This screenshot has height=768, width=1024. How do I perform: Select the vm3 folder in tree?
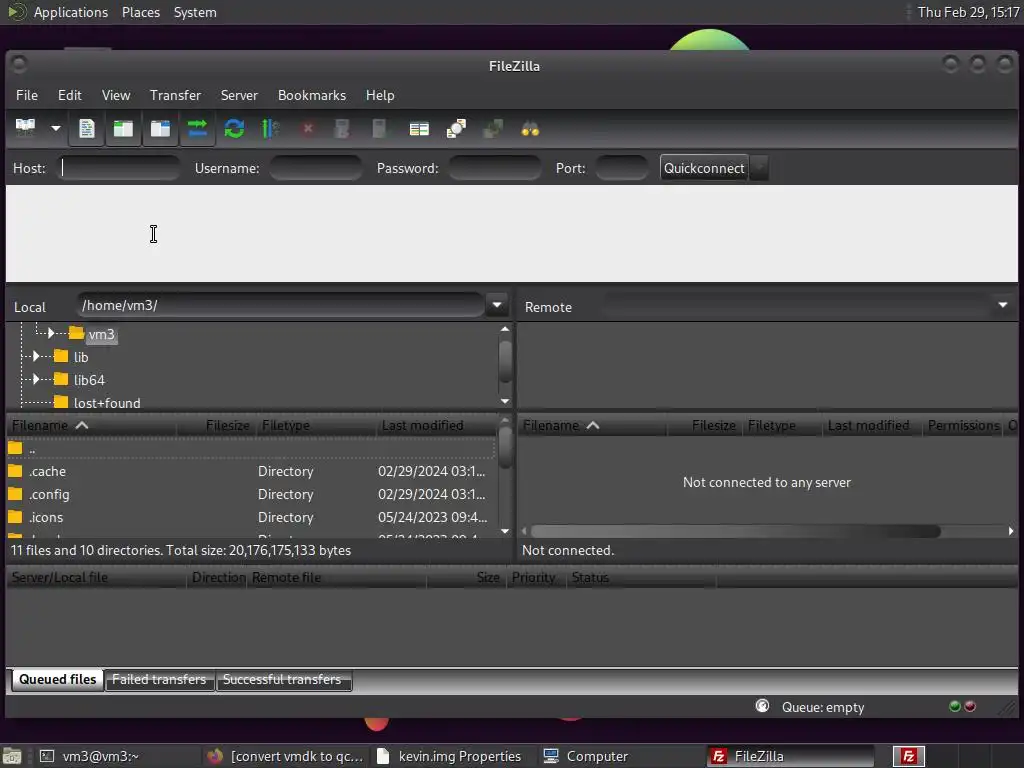[101, 334]
